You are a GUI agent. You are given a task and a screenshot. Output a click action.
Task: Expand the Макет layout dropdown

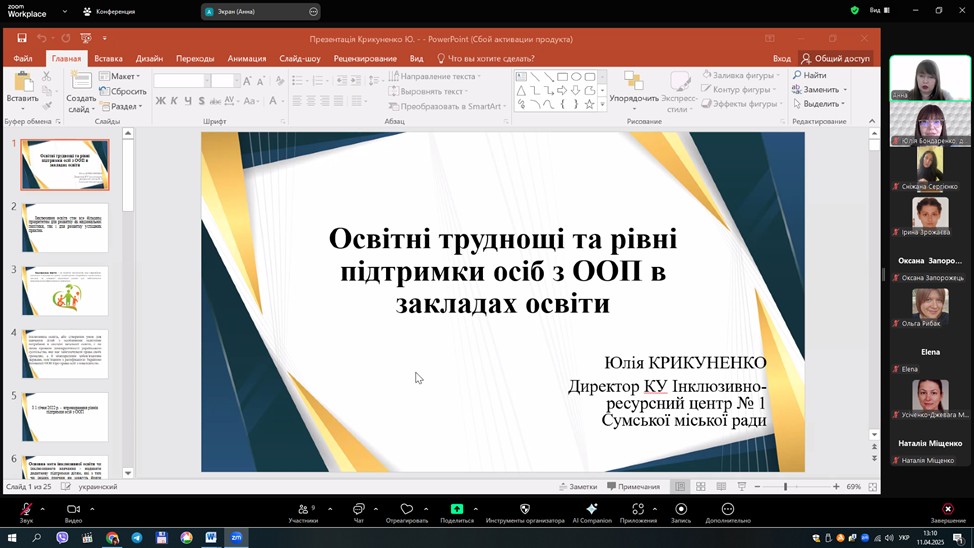124,76
